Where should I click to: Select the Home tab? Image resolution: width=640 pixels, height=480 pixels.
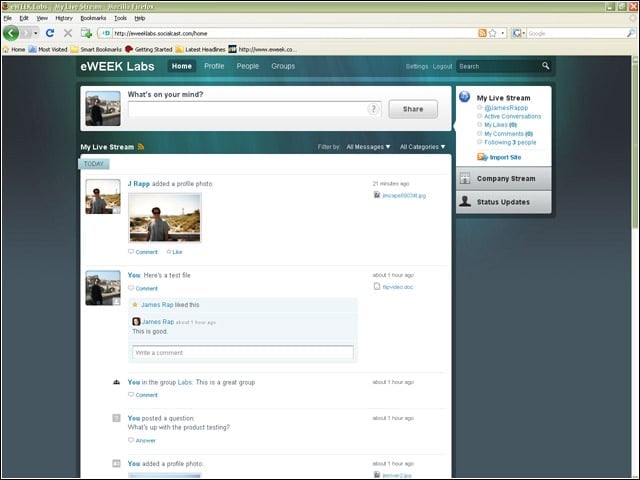click(x=182, y=66)
